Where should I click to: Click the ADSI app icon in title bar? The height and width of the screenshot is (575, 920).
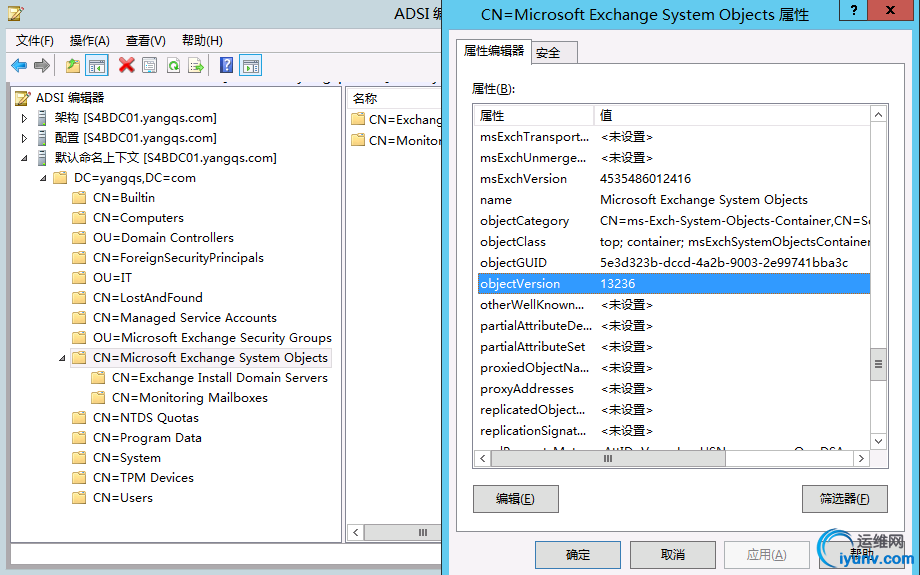tap(16, 13)
